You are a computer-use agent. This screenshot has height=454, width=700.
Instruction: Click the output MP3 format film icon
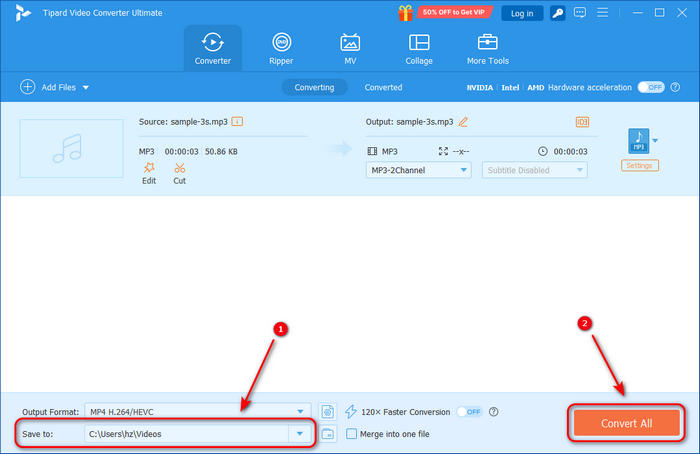click(x=372, y=151)
